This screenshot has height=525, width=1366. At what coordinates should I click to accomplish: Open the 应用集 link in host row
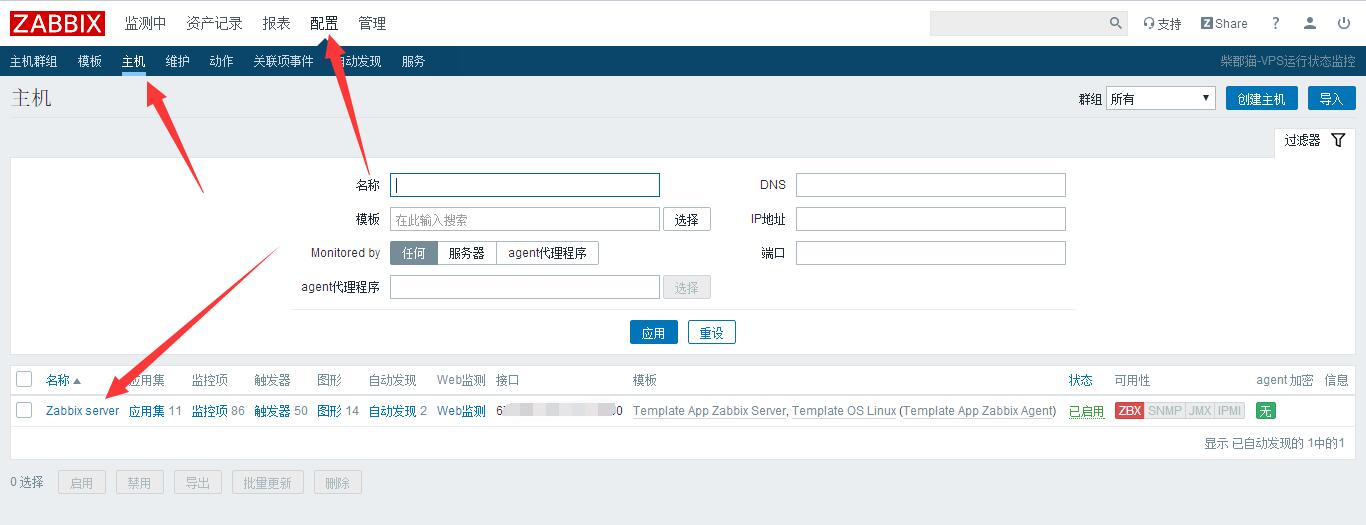[x=147, y=411]
